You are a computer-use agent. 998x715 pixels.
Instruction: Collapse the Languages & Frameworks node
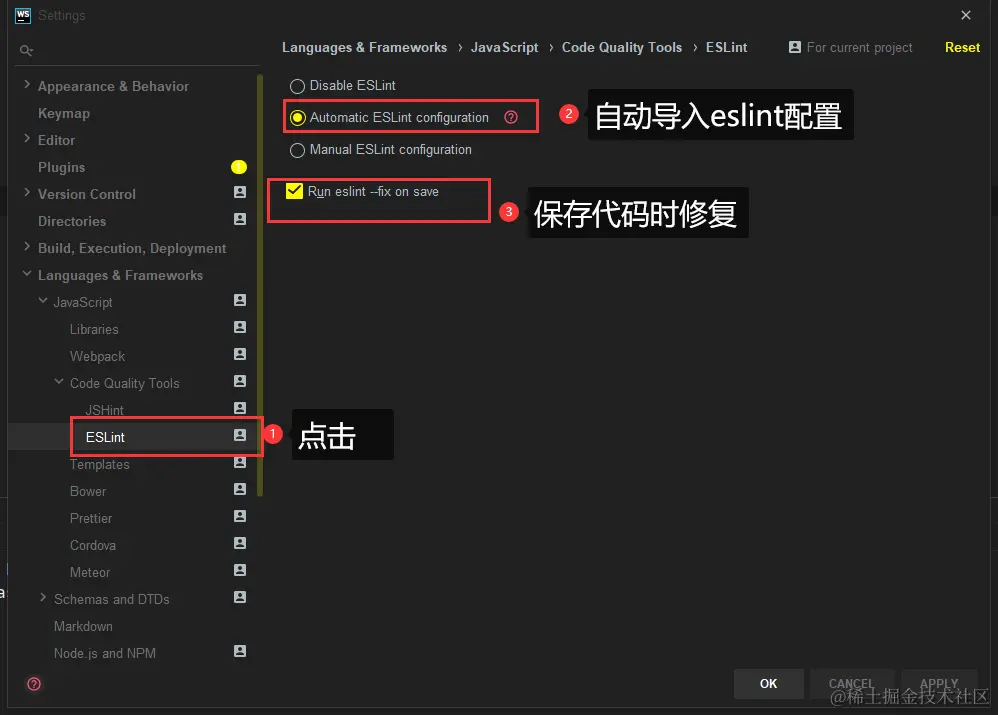coord(27,273)
